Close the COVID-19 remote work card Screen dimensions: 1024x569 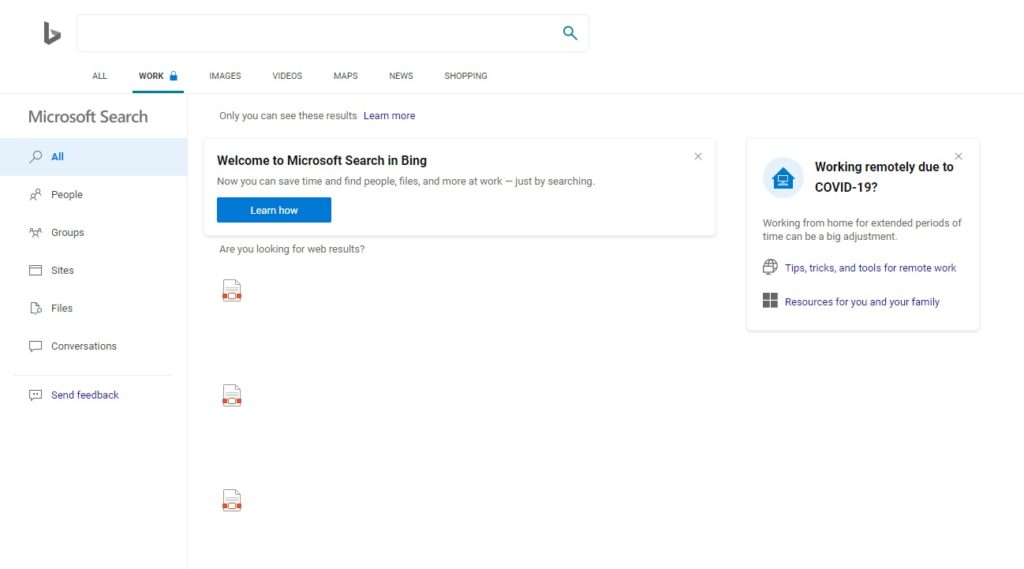(x=958, y=156)
